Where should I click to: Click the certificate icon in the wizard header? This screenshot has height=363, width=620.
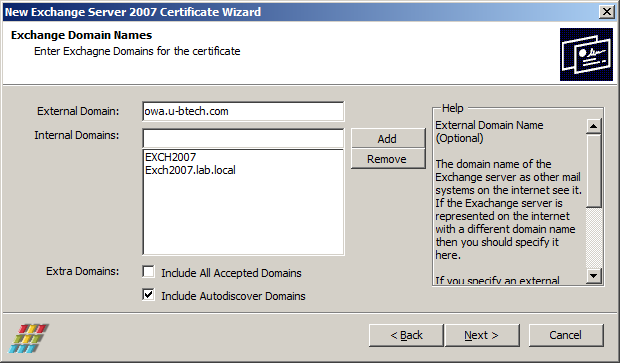(586, 54)
